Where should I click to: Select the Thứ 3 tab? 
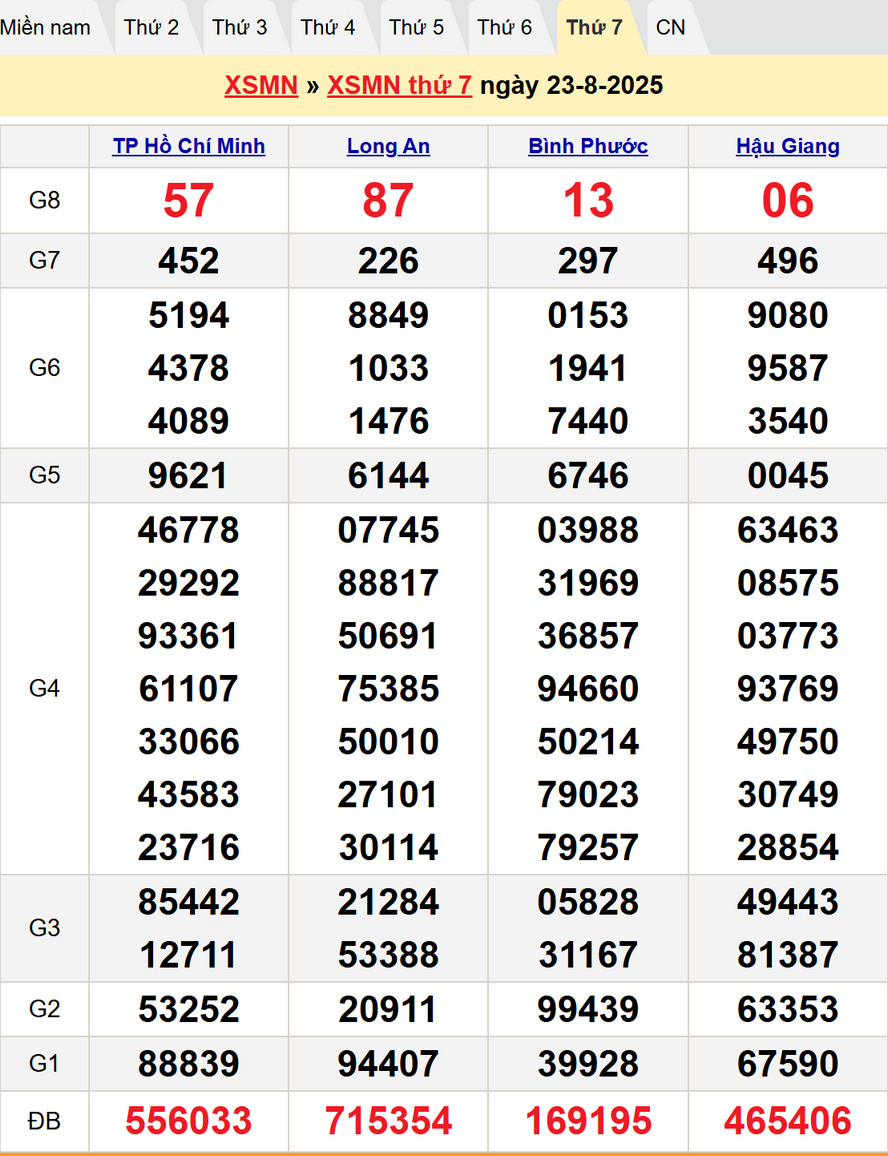pos(239,27)
